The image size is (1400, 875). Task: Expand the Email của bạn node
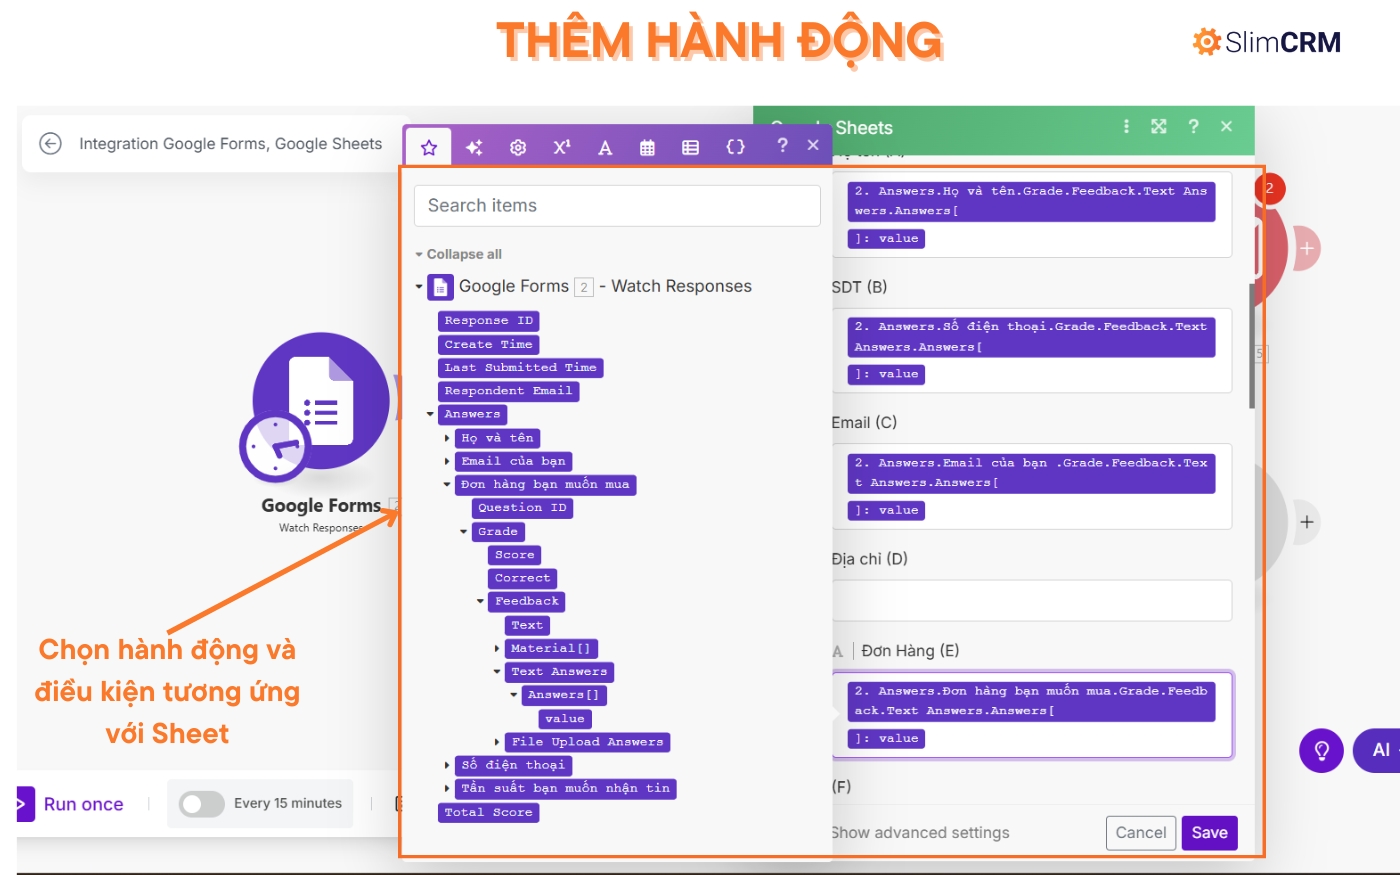[x=447, y=461]
